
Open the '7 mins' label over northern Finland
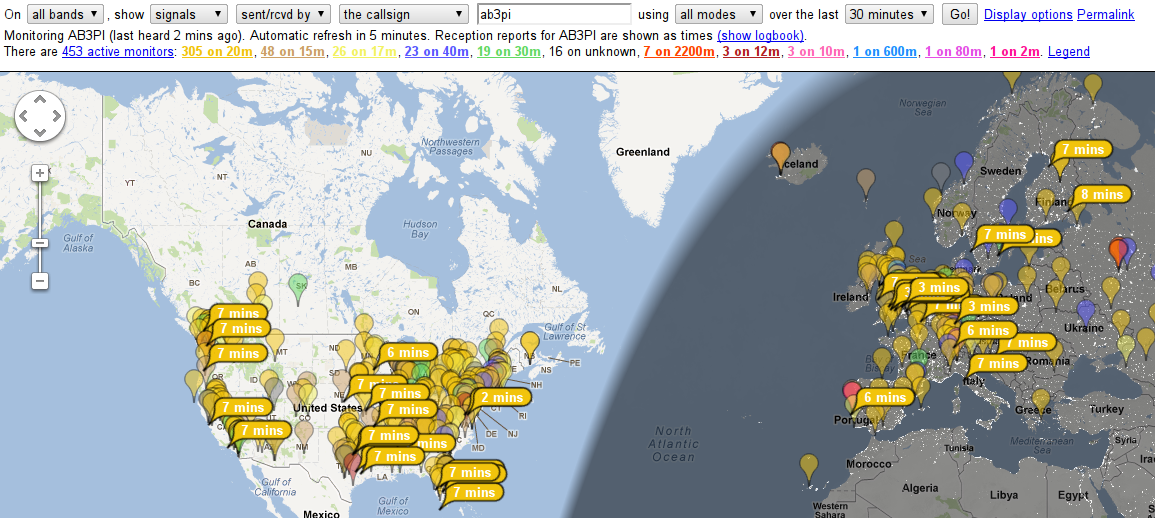point(1083,149)
